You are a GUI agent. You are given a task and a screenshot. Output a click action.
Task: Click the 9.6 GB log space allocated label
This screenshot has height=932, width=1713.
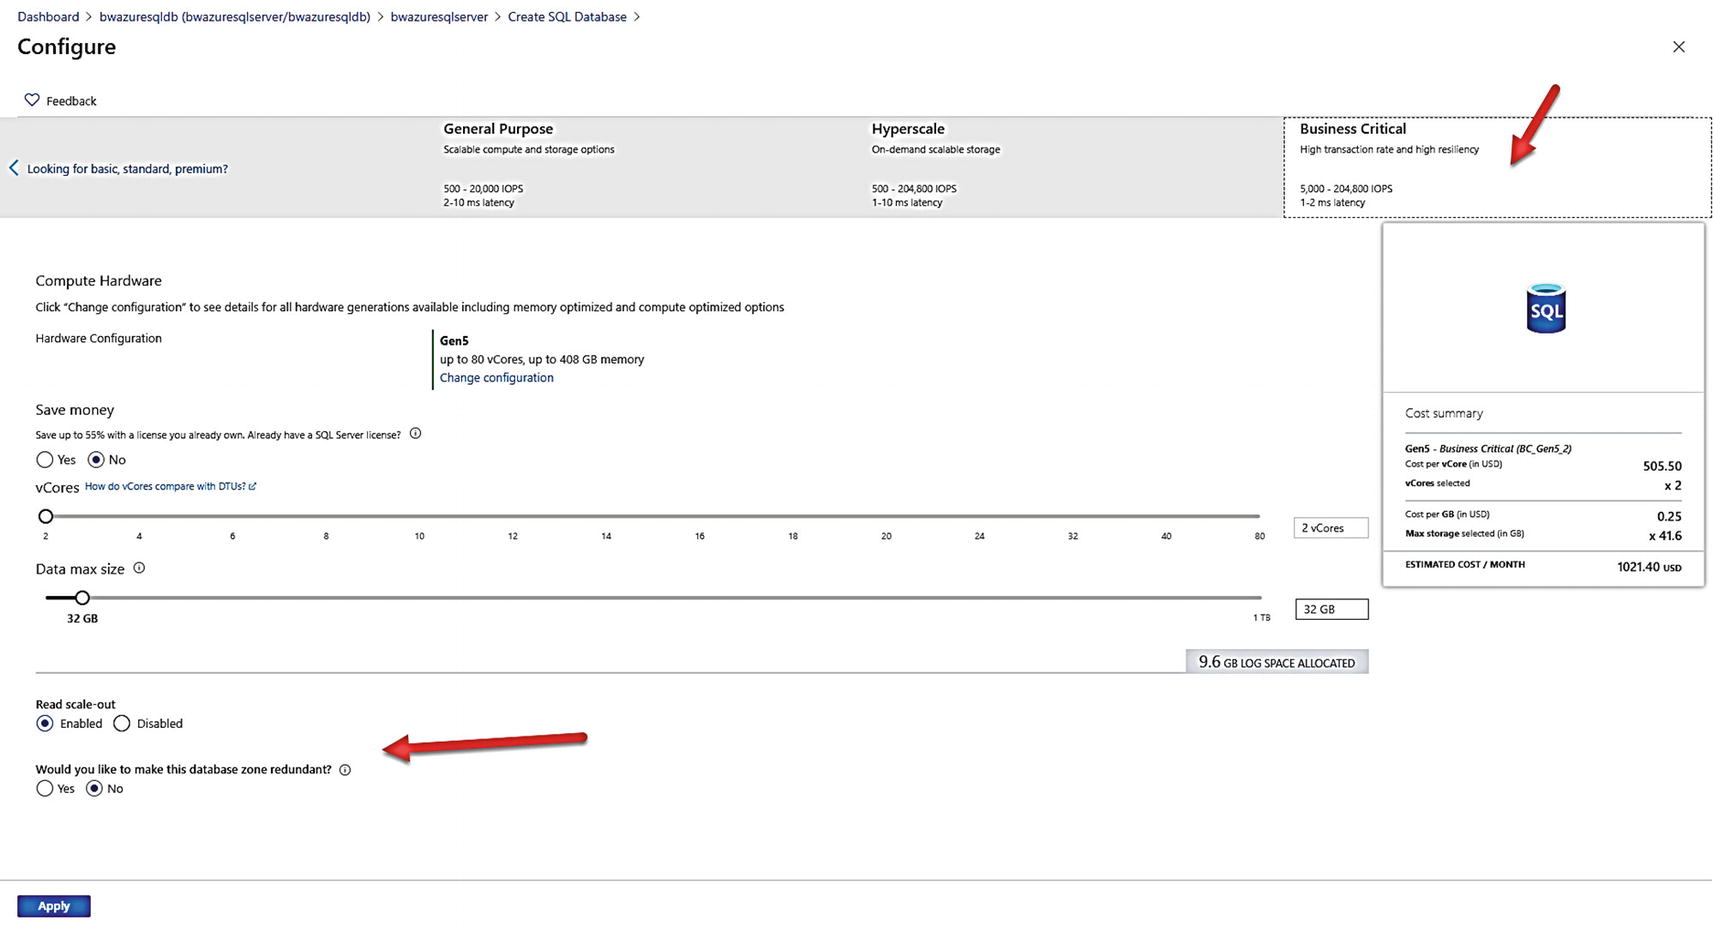(1277, 662)
